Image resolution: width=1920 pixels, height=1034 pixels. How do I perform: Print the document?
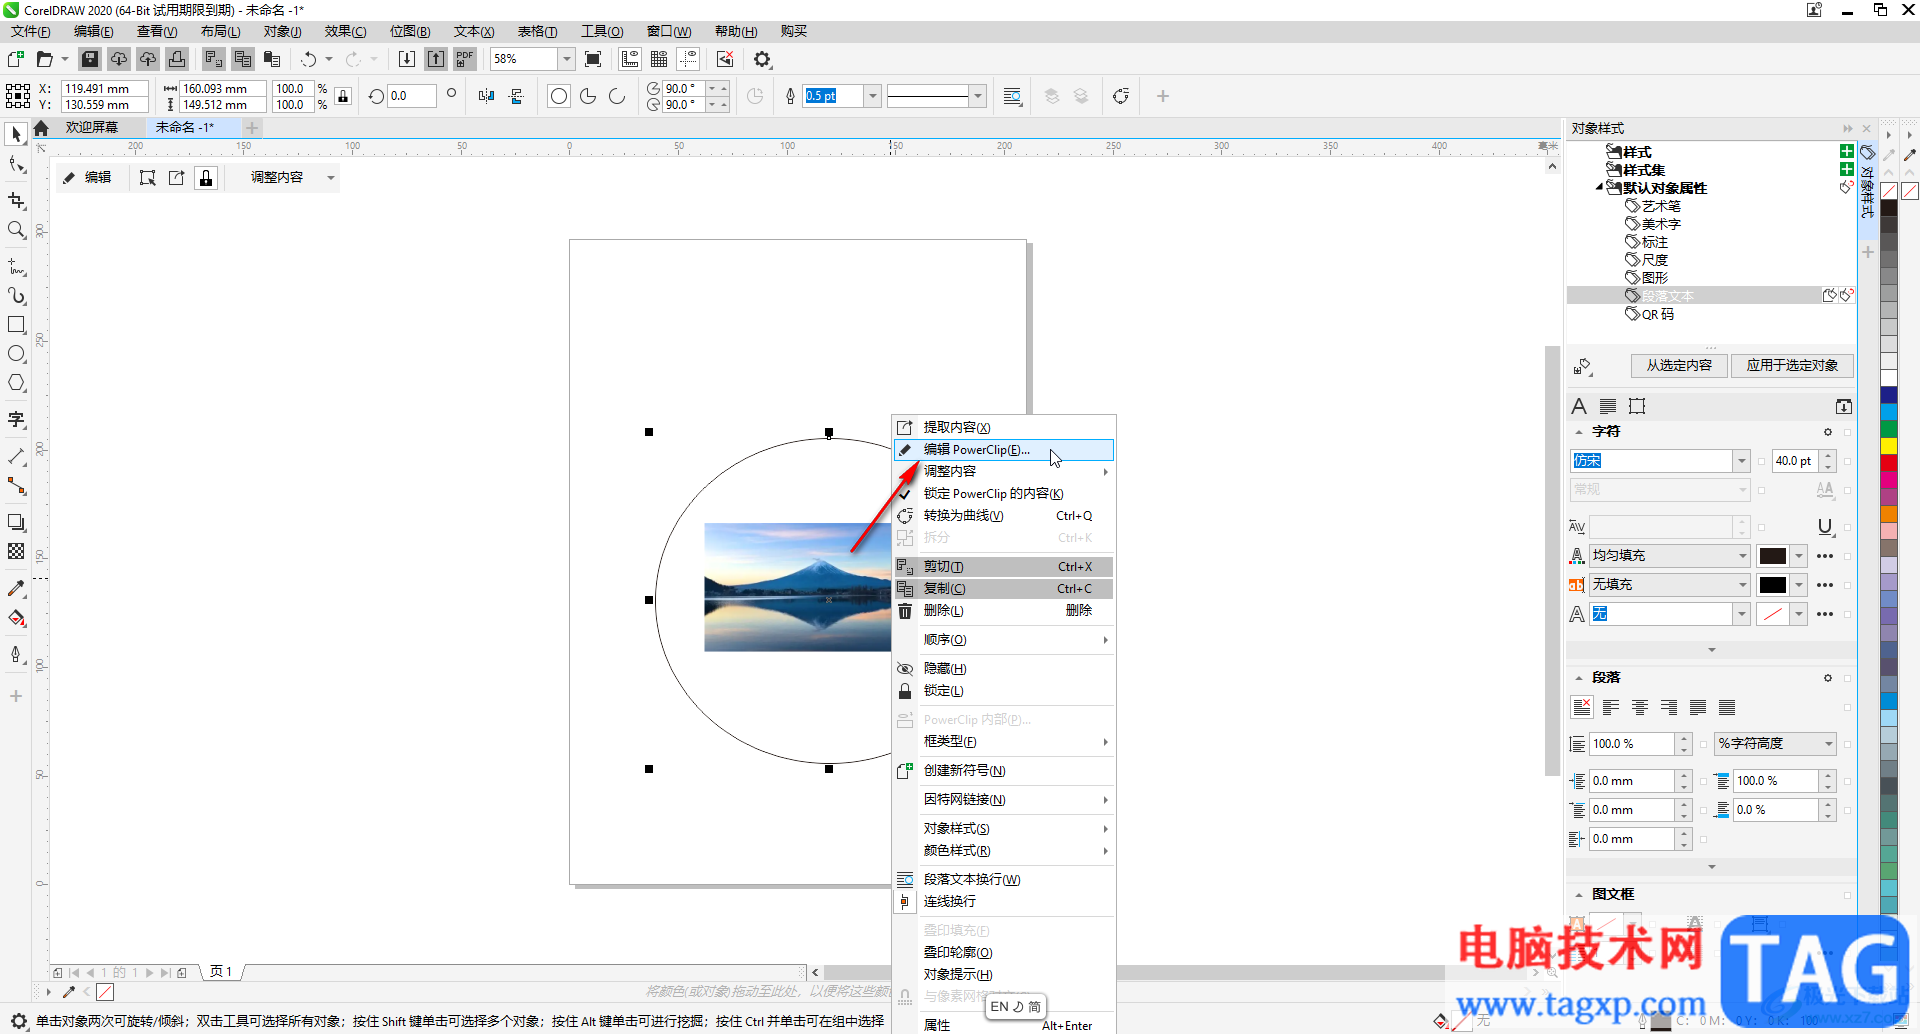pyautogui.click(x=177, y=59)
